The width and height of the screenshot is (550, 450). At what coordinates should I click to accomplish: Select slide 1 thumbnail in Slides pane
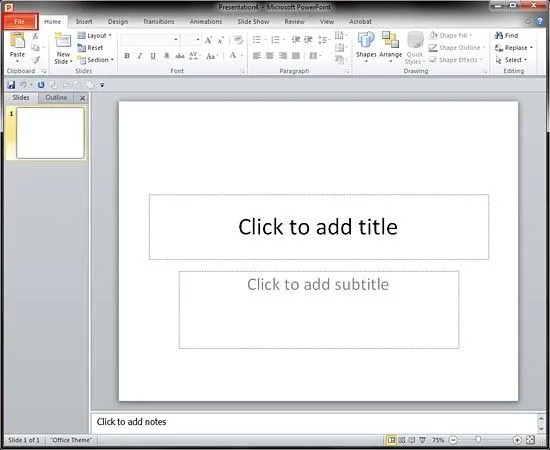(50, 133)
